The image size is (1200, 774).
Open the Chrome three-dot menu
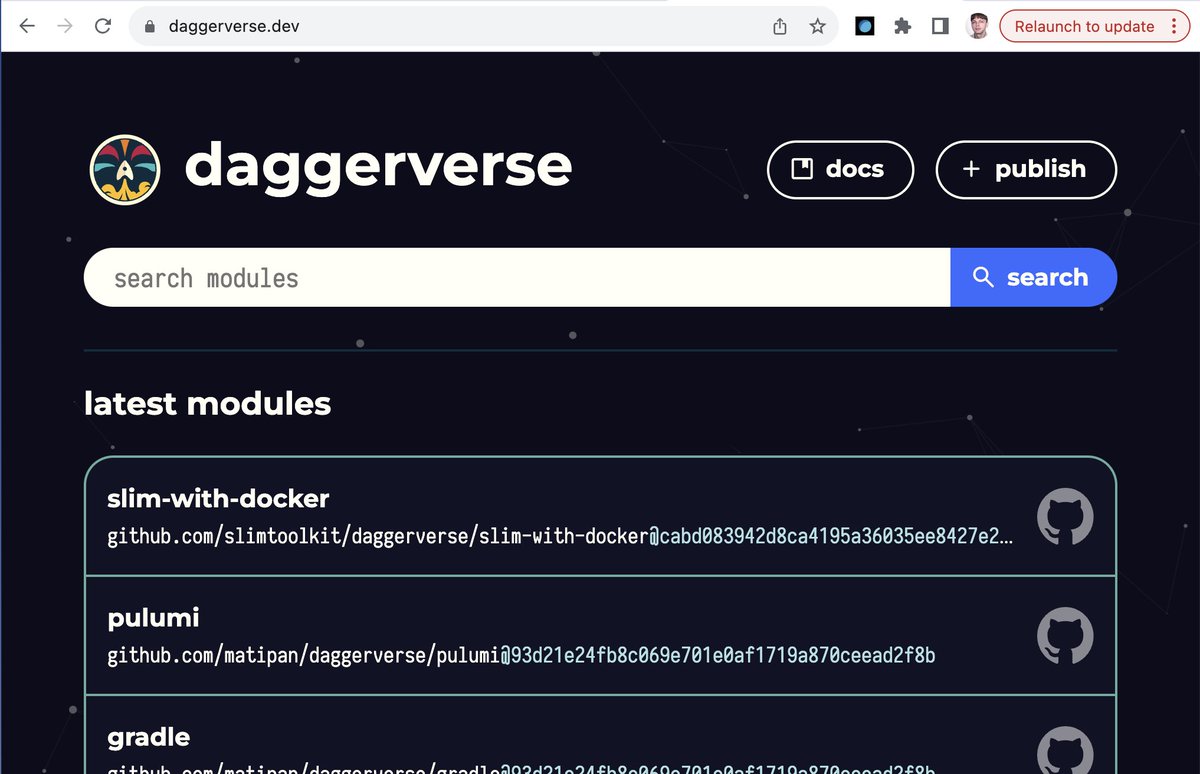tap(1174, 27)
